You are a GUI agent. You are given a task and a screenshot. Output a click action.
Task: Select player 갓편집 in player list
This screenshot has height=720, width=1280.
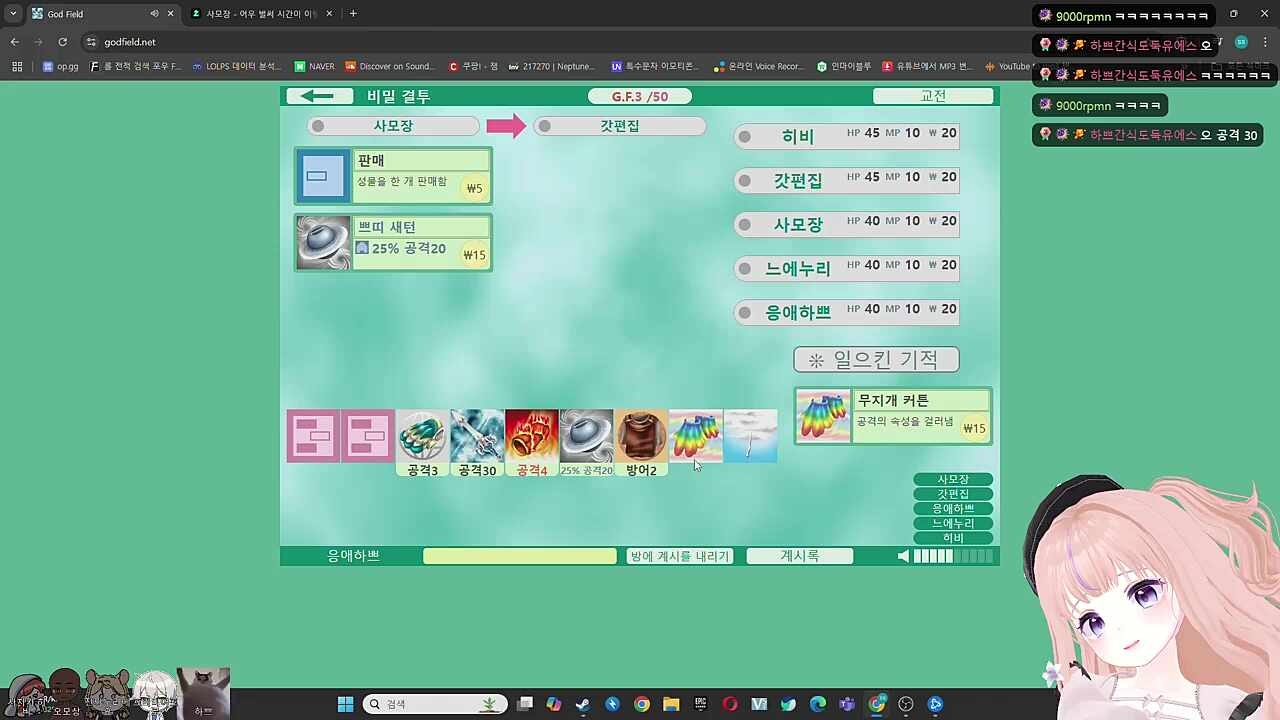(x=847, y=181)
